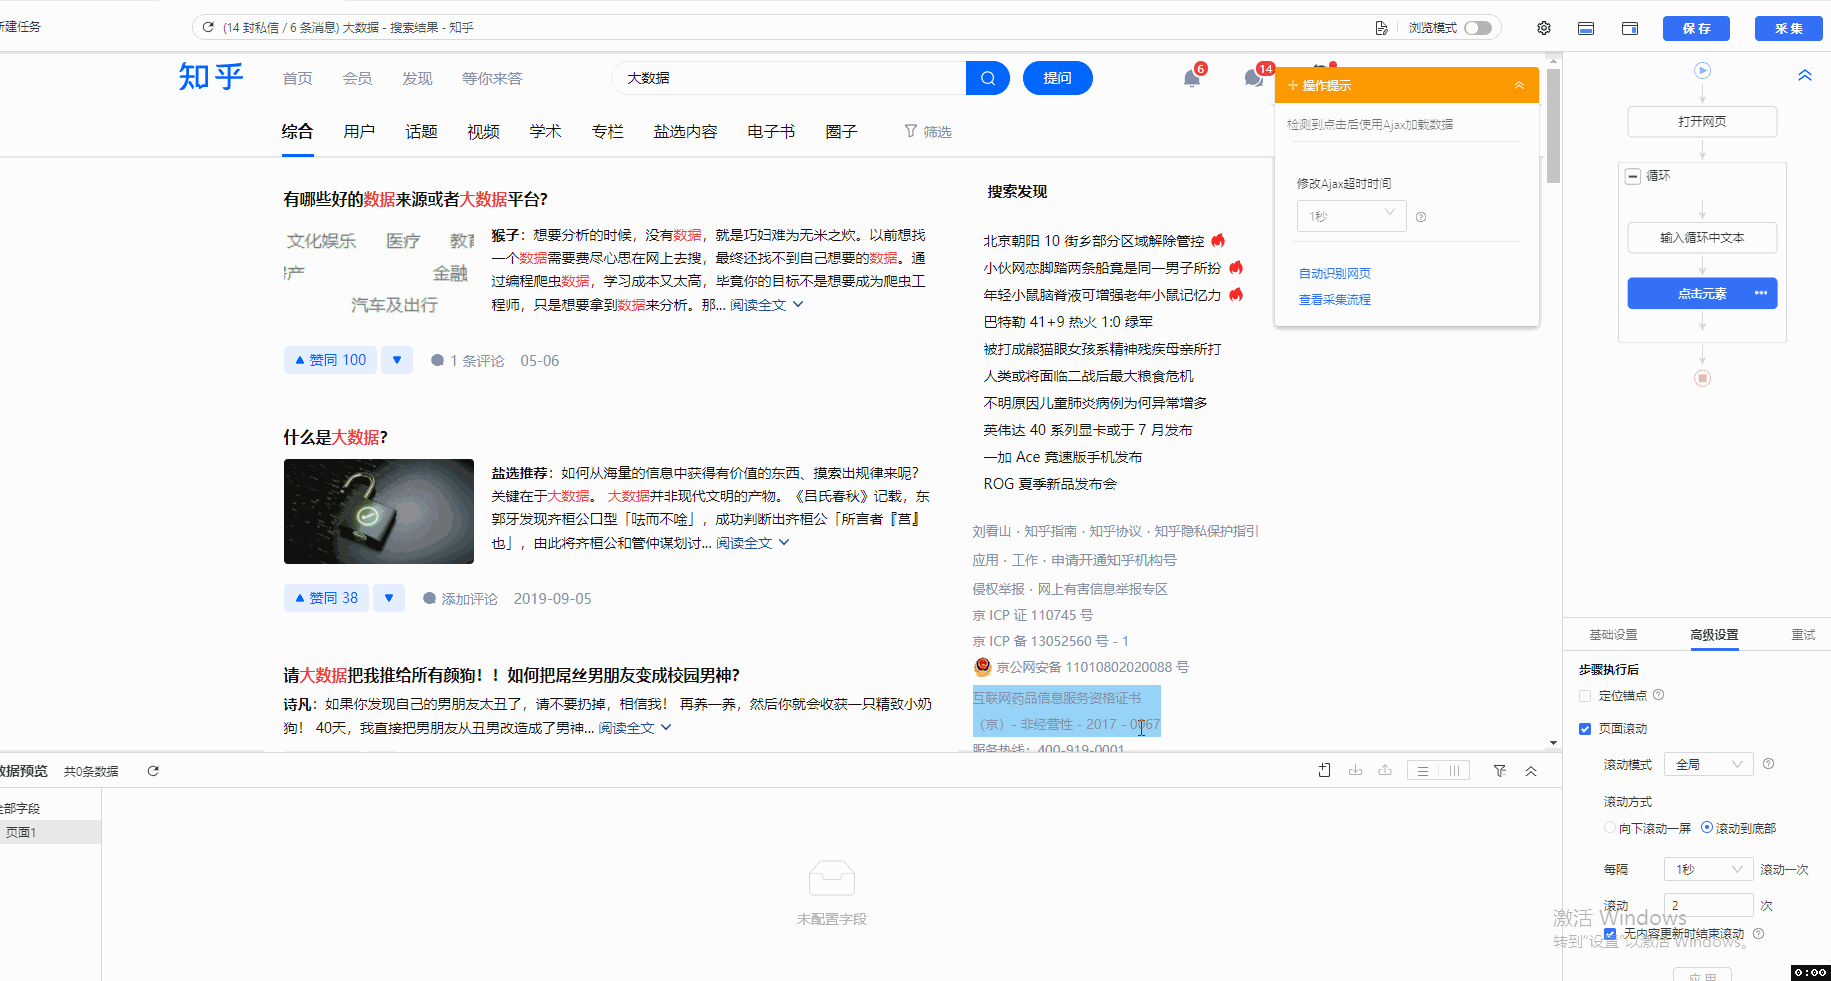
Task: Open the page translate icon in address bar
Action: coord(1381,28)
